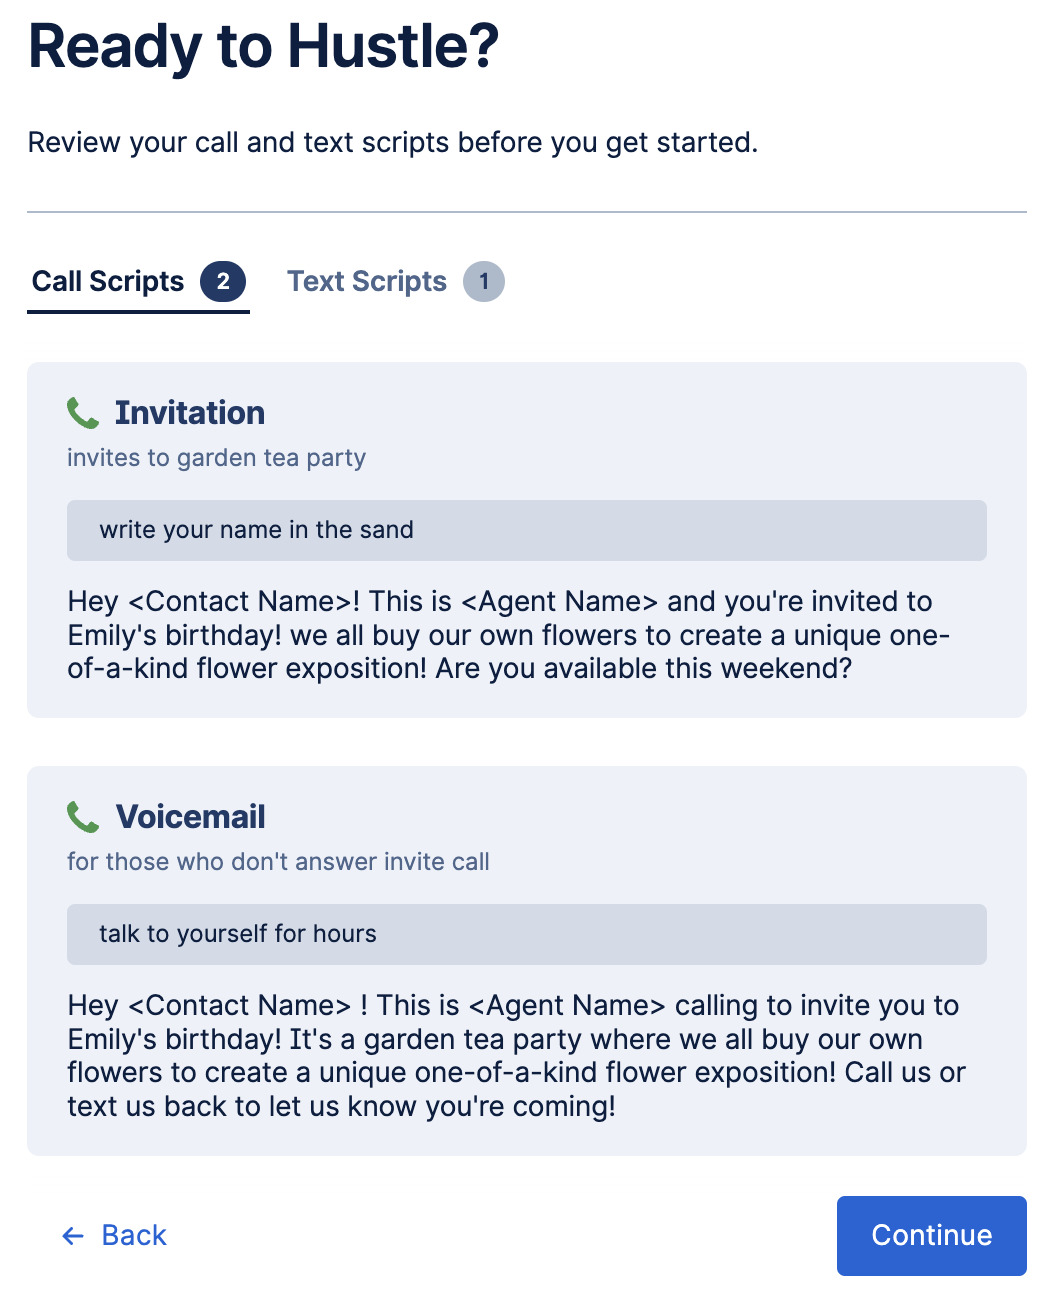The image size is (1060, 1298).
Task: Click the Continue button
Action: [930, 1235]
